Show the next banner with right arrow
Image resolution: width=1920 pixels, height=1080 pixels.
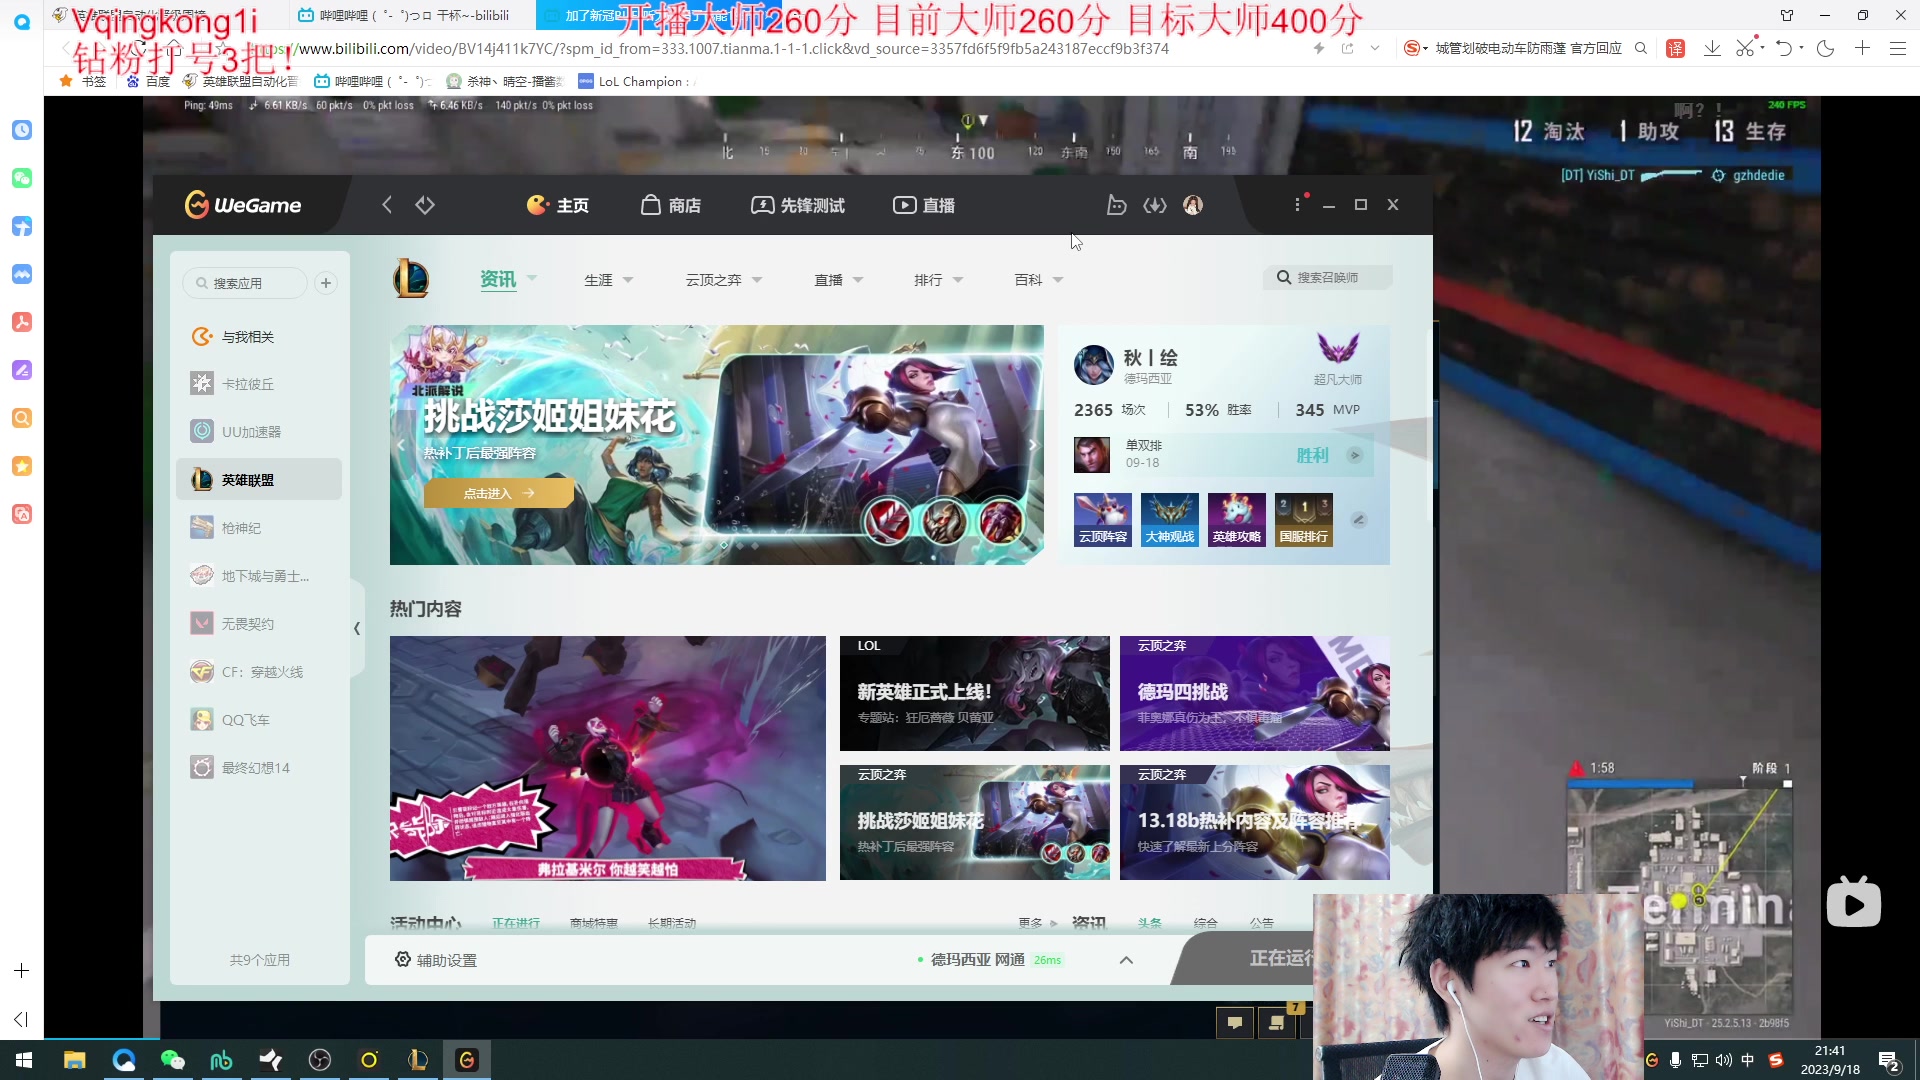pyautogui.click(x=1033, y=445)
